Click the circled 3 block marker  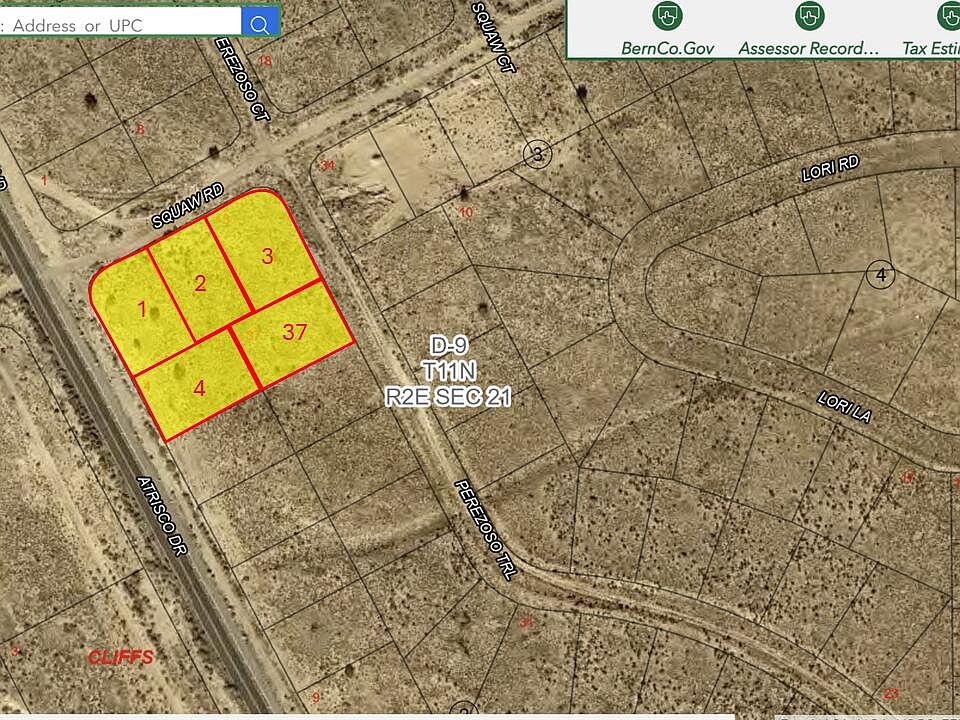point(538,154)
